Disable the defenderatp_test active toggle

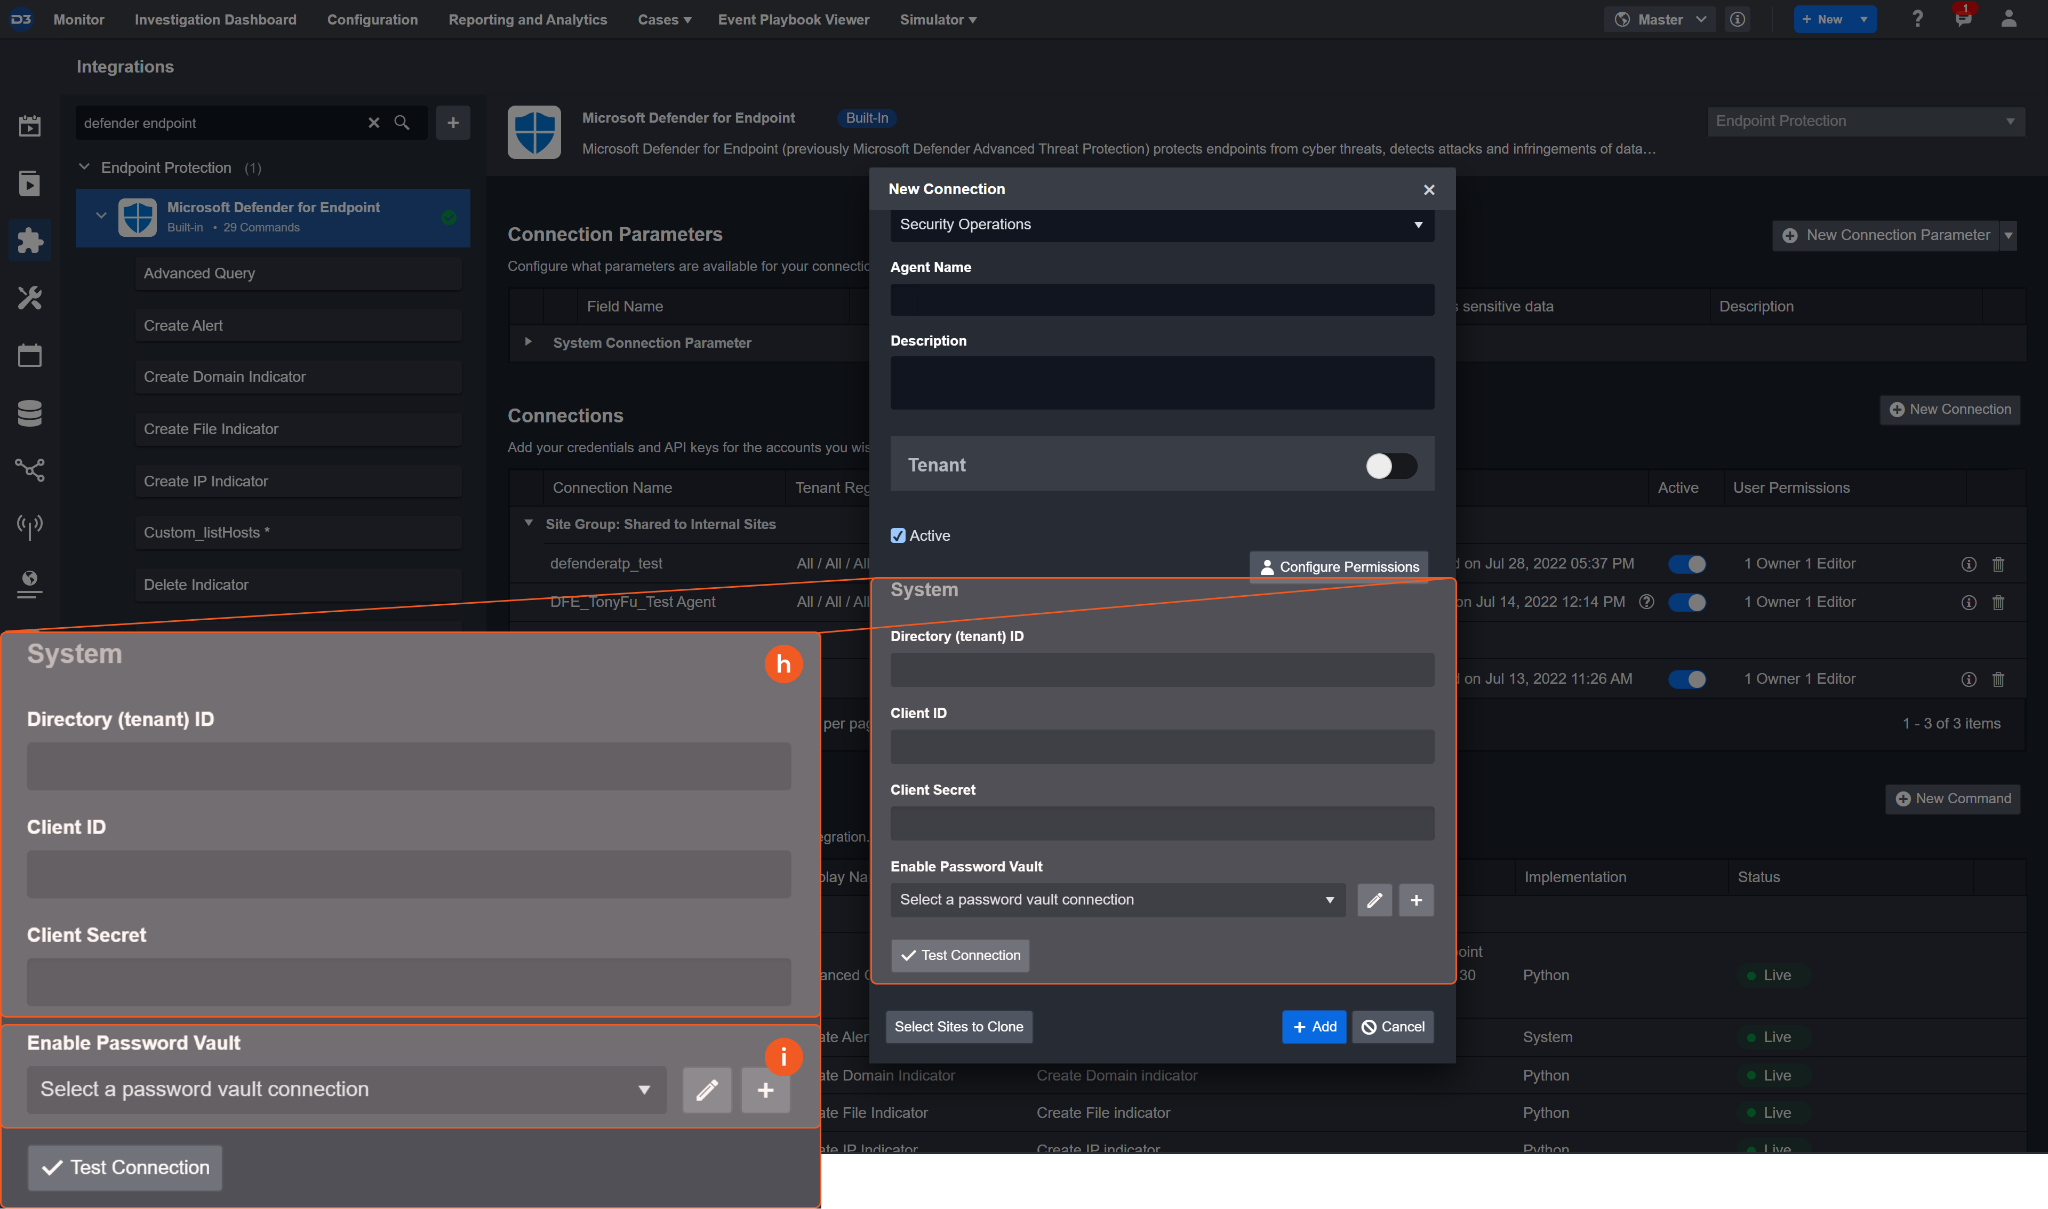[1687, 564]
